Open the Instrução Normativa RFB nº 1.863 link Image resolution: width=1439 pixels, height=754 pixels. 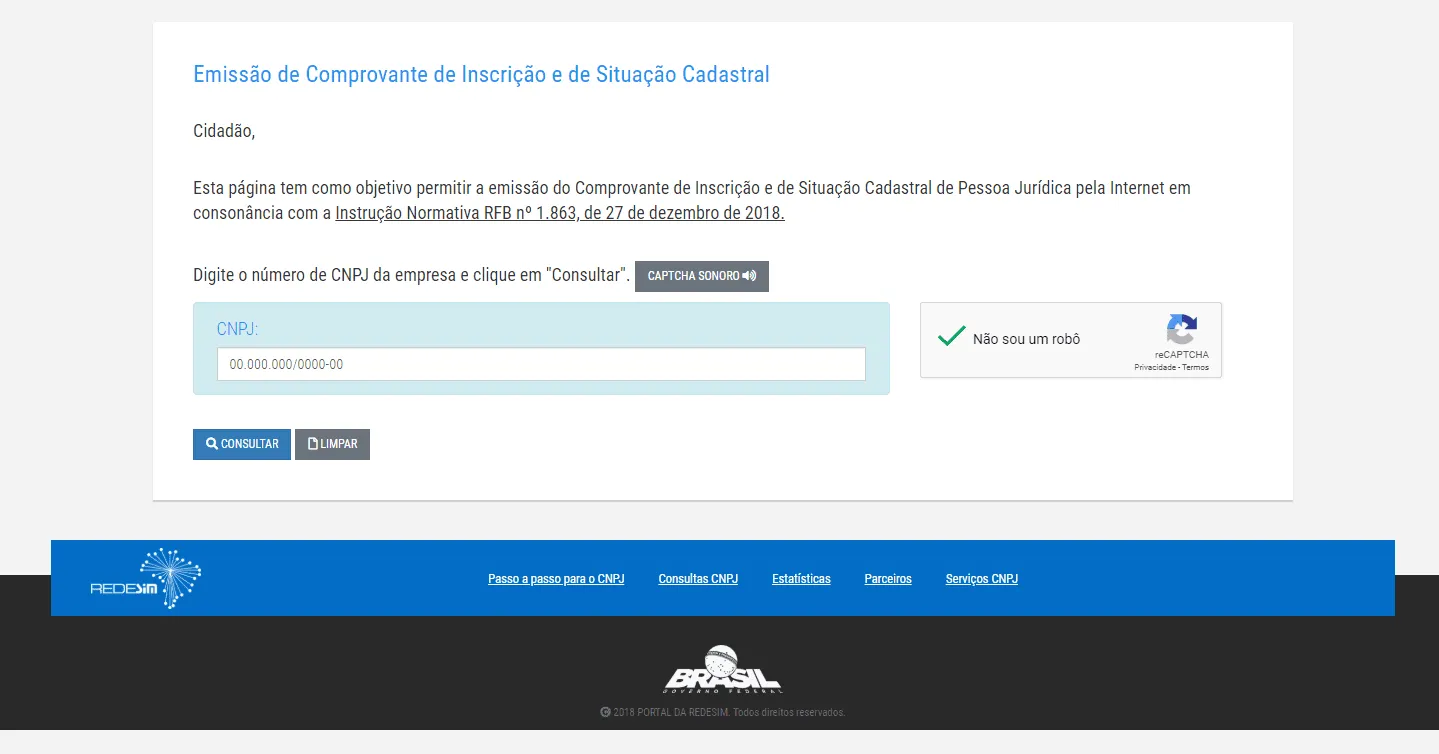[560, 213]
